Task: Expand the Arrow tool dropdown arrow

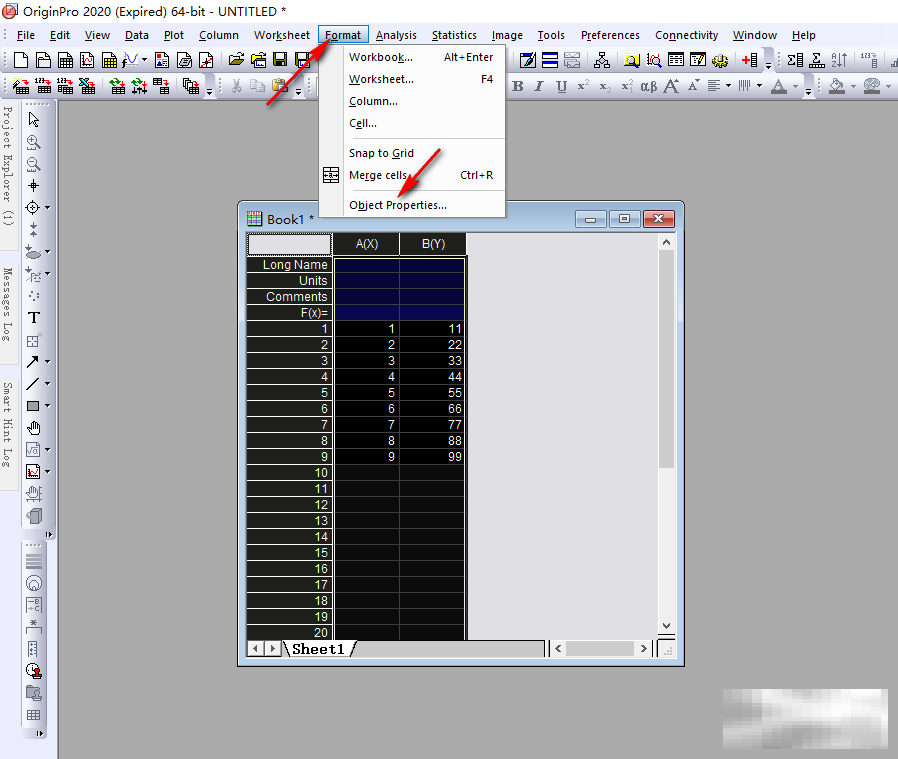Action: [x=48, y=361]
